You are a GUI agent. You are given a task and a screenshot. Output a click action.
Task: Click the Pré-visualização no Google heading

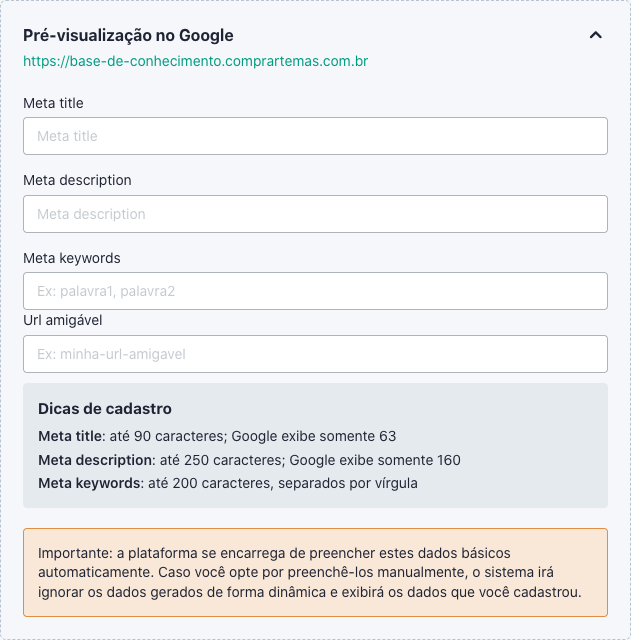(x=128, y=35)
